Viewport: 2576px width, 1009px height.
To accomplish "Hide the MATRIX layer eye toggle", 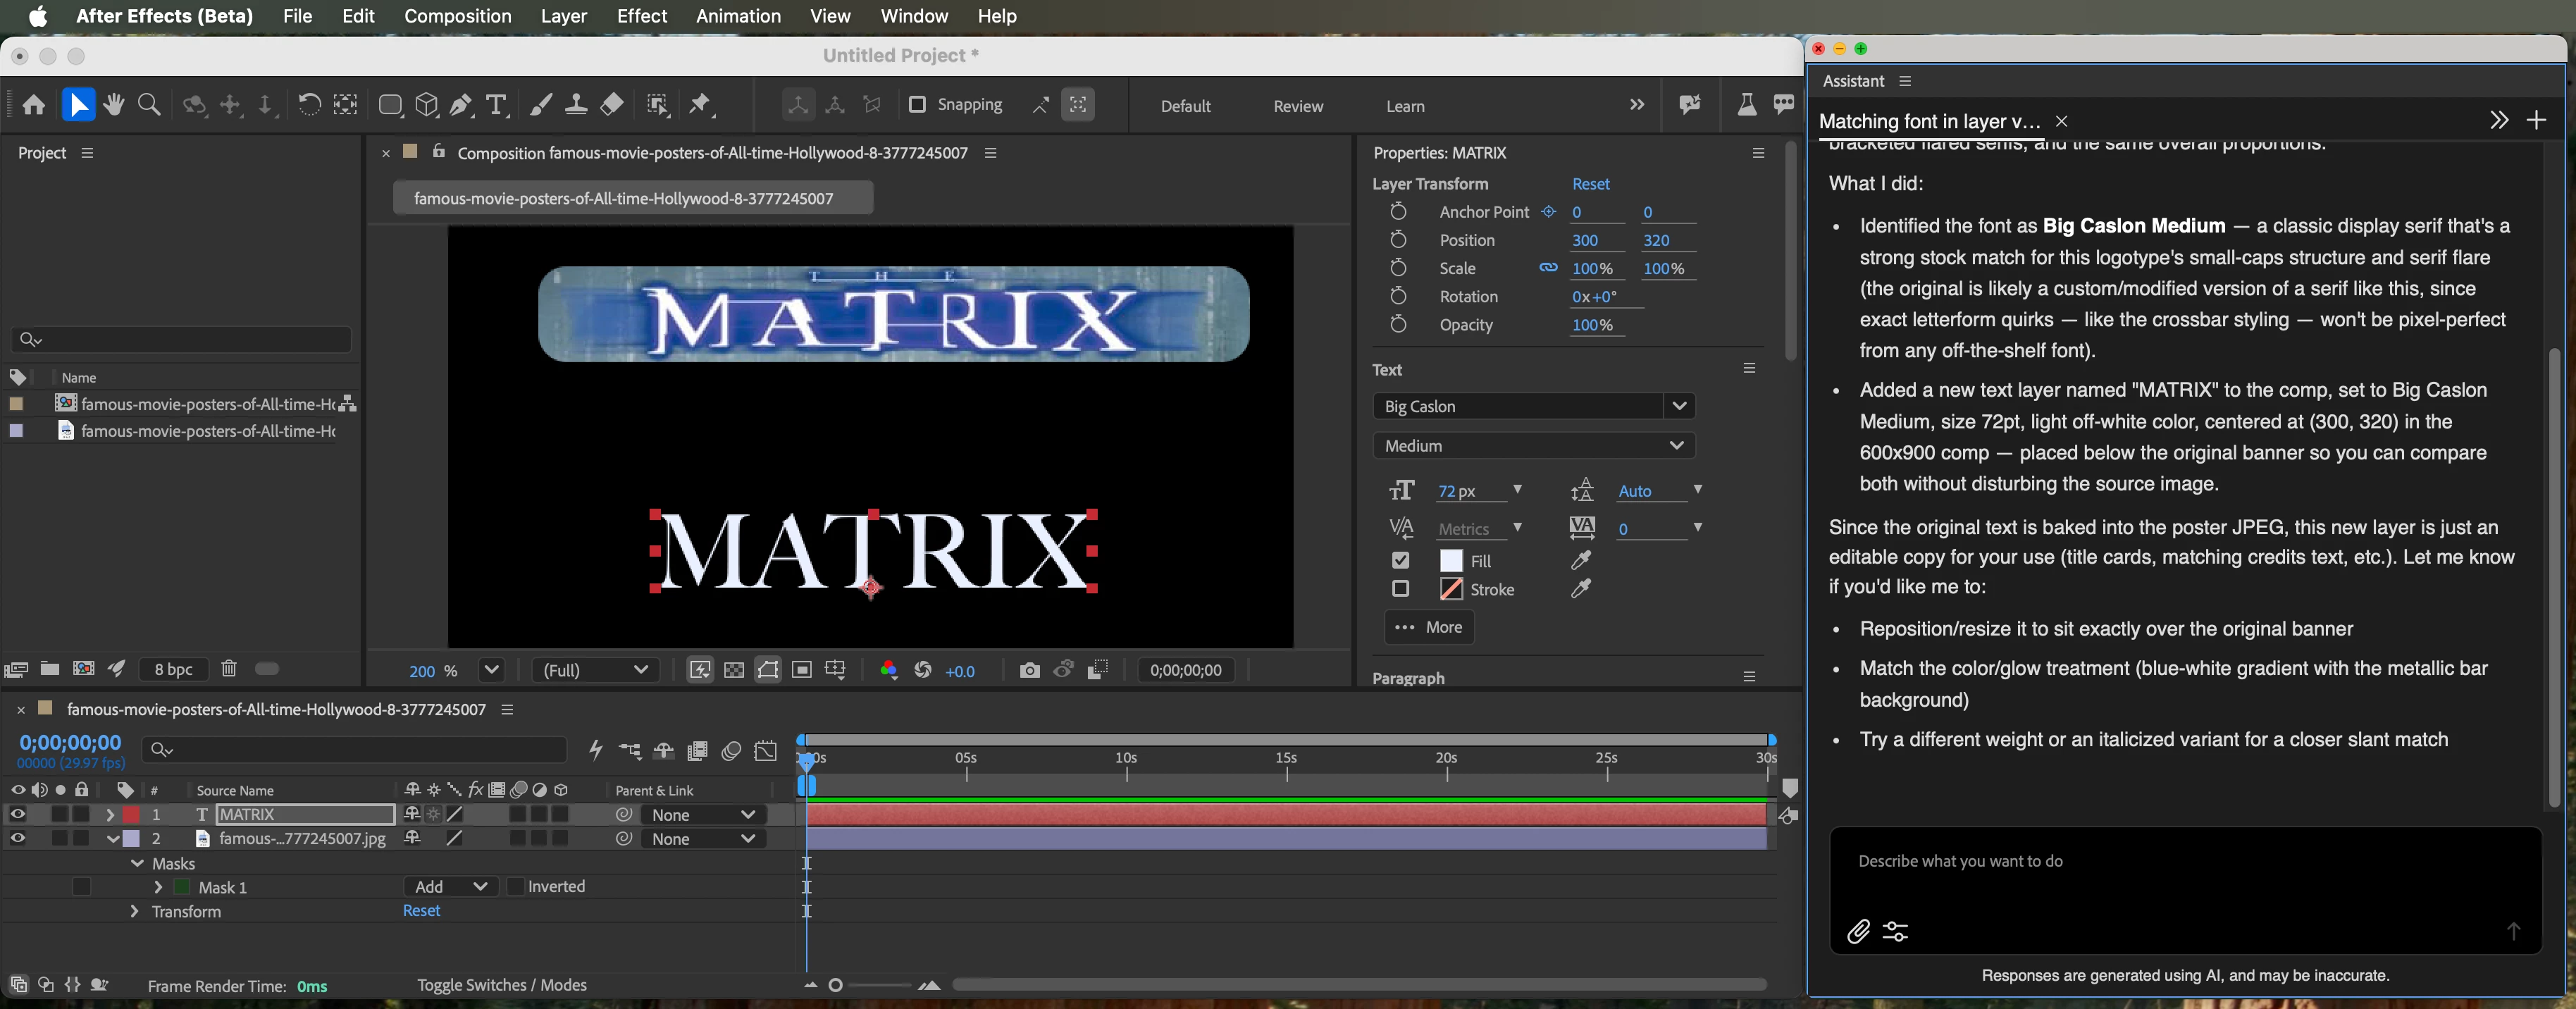I will [x=18, y=815].
